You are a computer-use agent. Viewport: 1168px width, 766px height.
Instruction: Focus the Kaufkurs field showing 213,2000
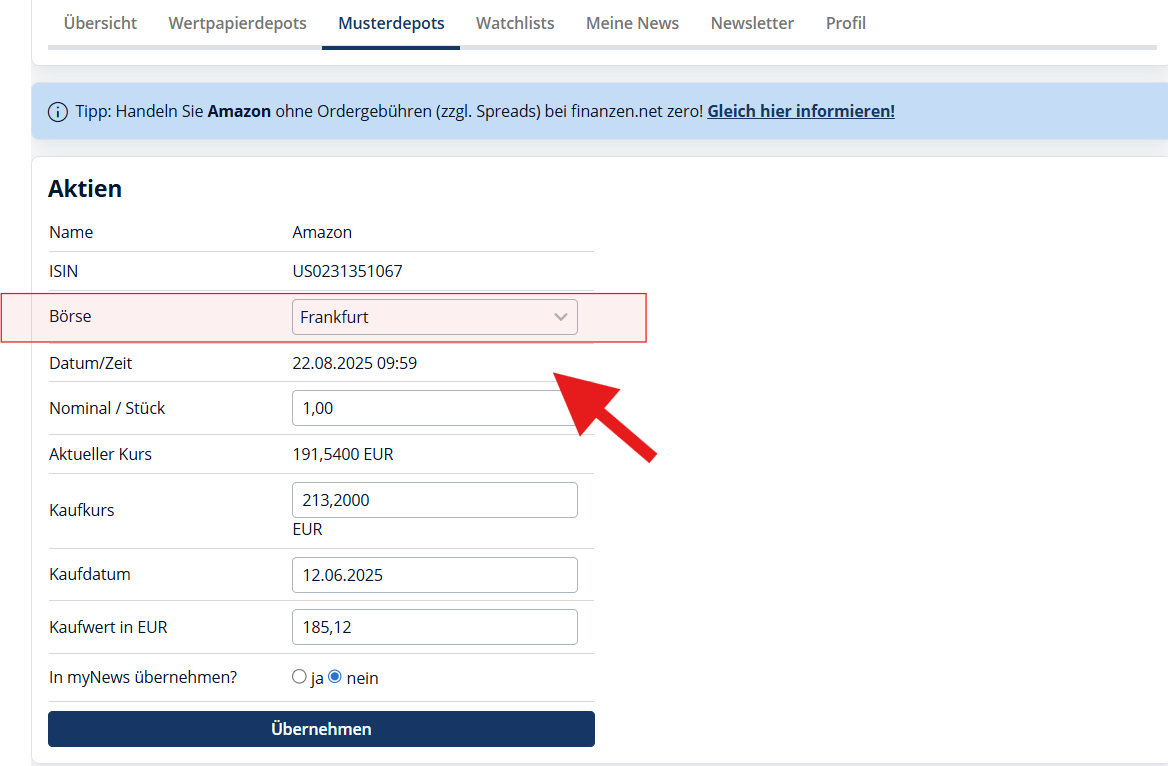(434, 500)
